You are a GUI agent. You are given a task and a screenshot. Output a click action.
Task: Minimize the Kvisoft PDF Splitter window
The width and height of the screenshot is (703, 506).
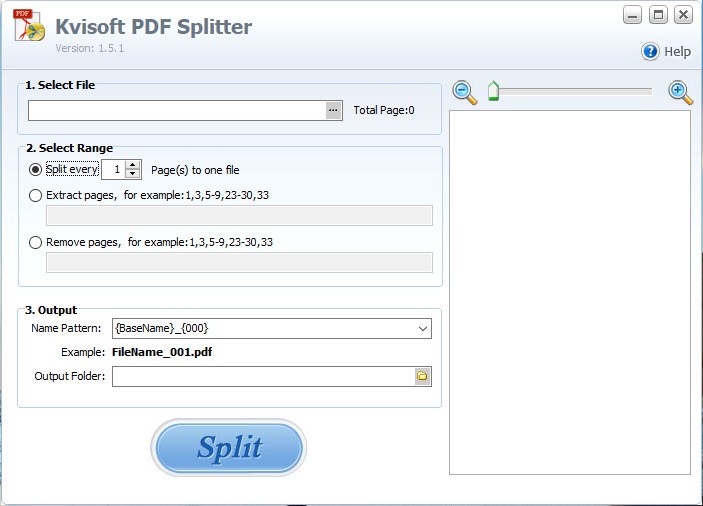(632, 15)
